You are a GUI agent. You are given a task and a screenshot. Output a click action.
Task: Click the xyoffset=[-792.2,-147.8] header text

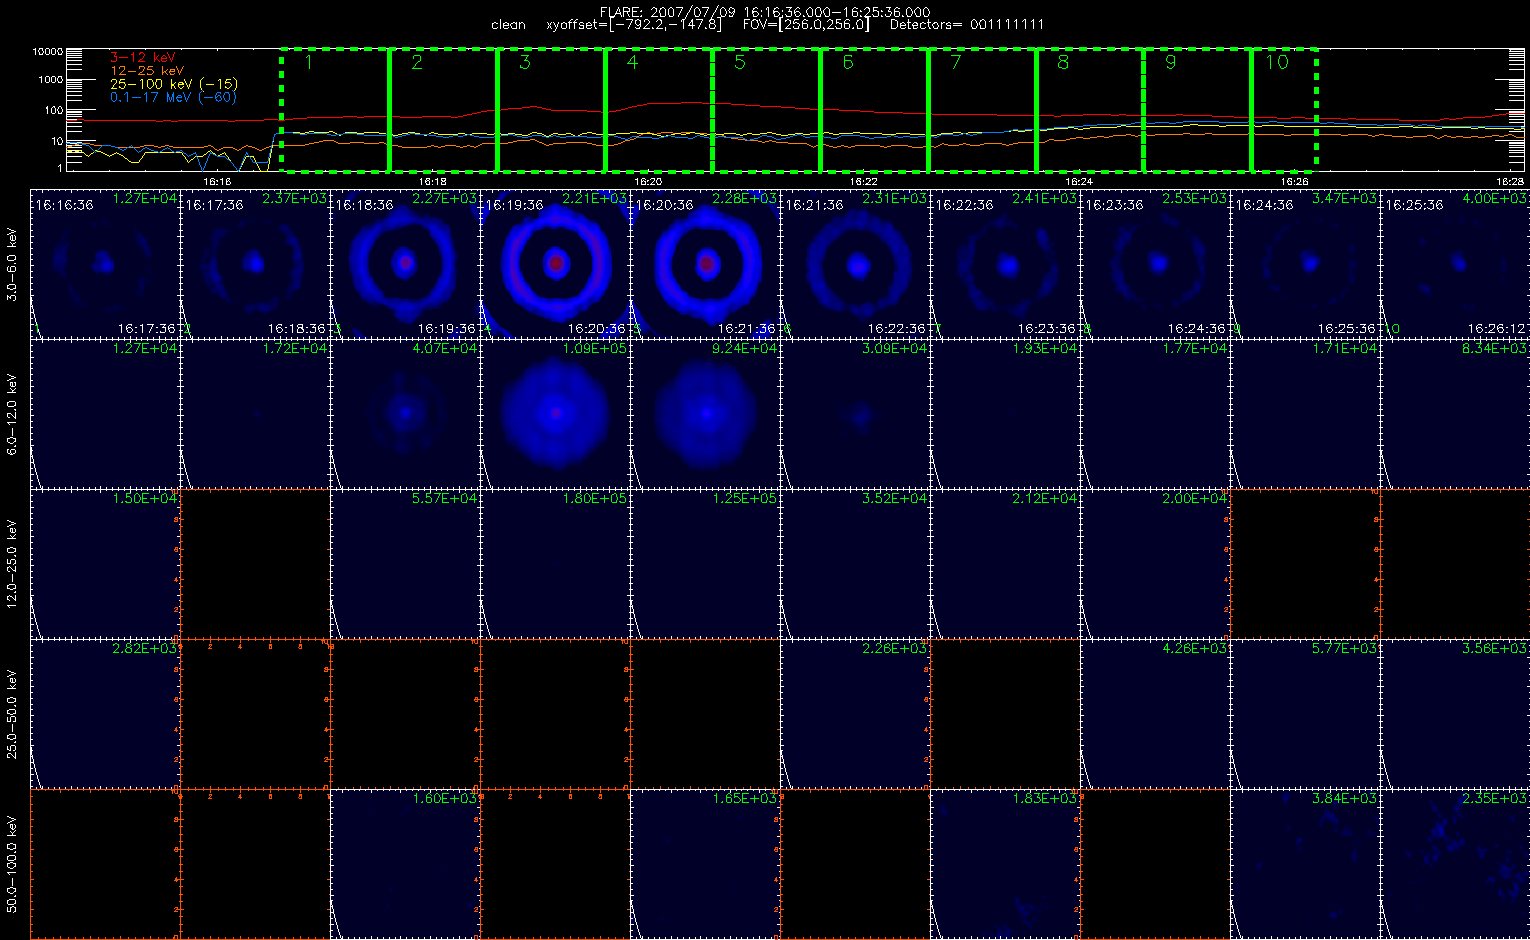[x=635, y=24]
